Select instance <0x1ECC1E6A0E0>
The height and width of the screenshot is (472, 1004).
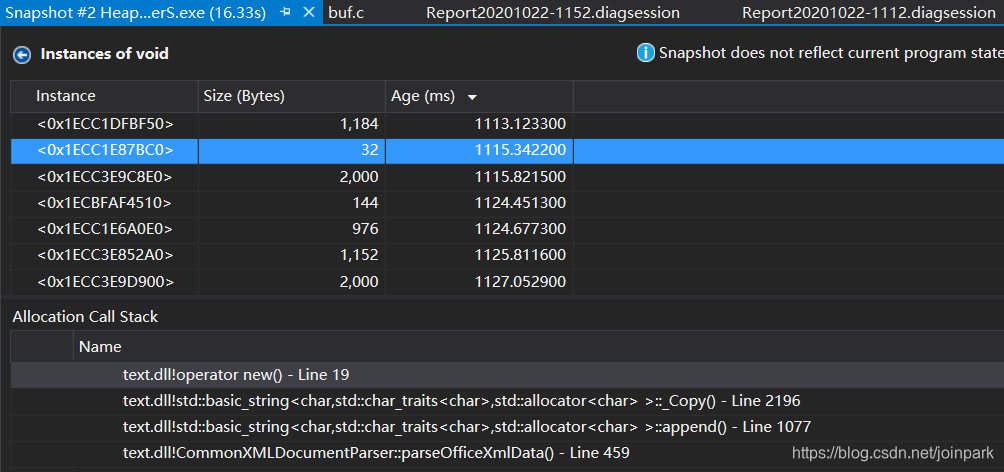105,229
